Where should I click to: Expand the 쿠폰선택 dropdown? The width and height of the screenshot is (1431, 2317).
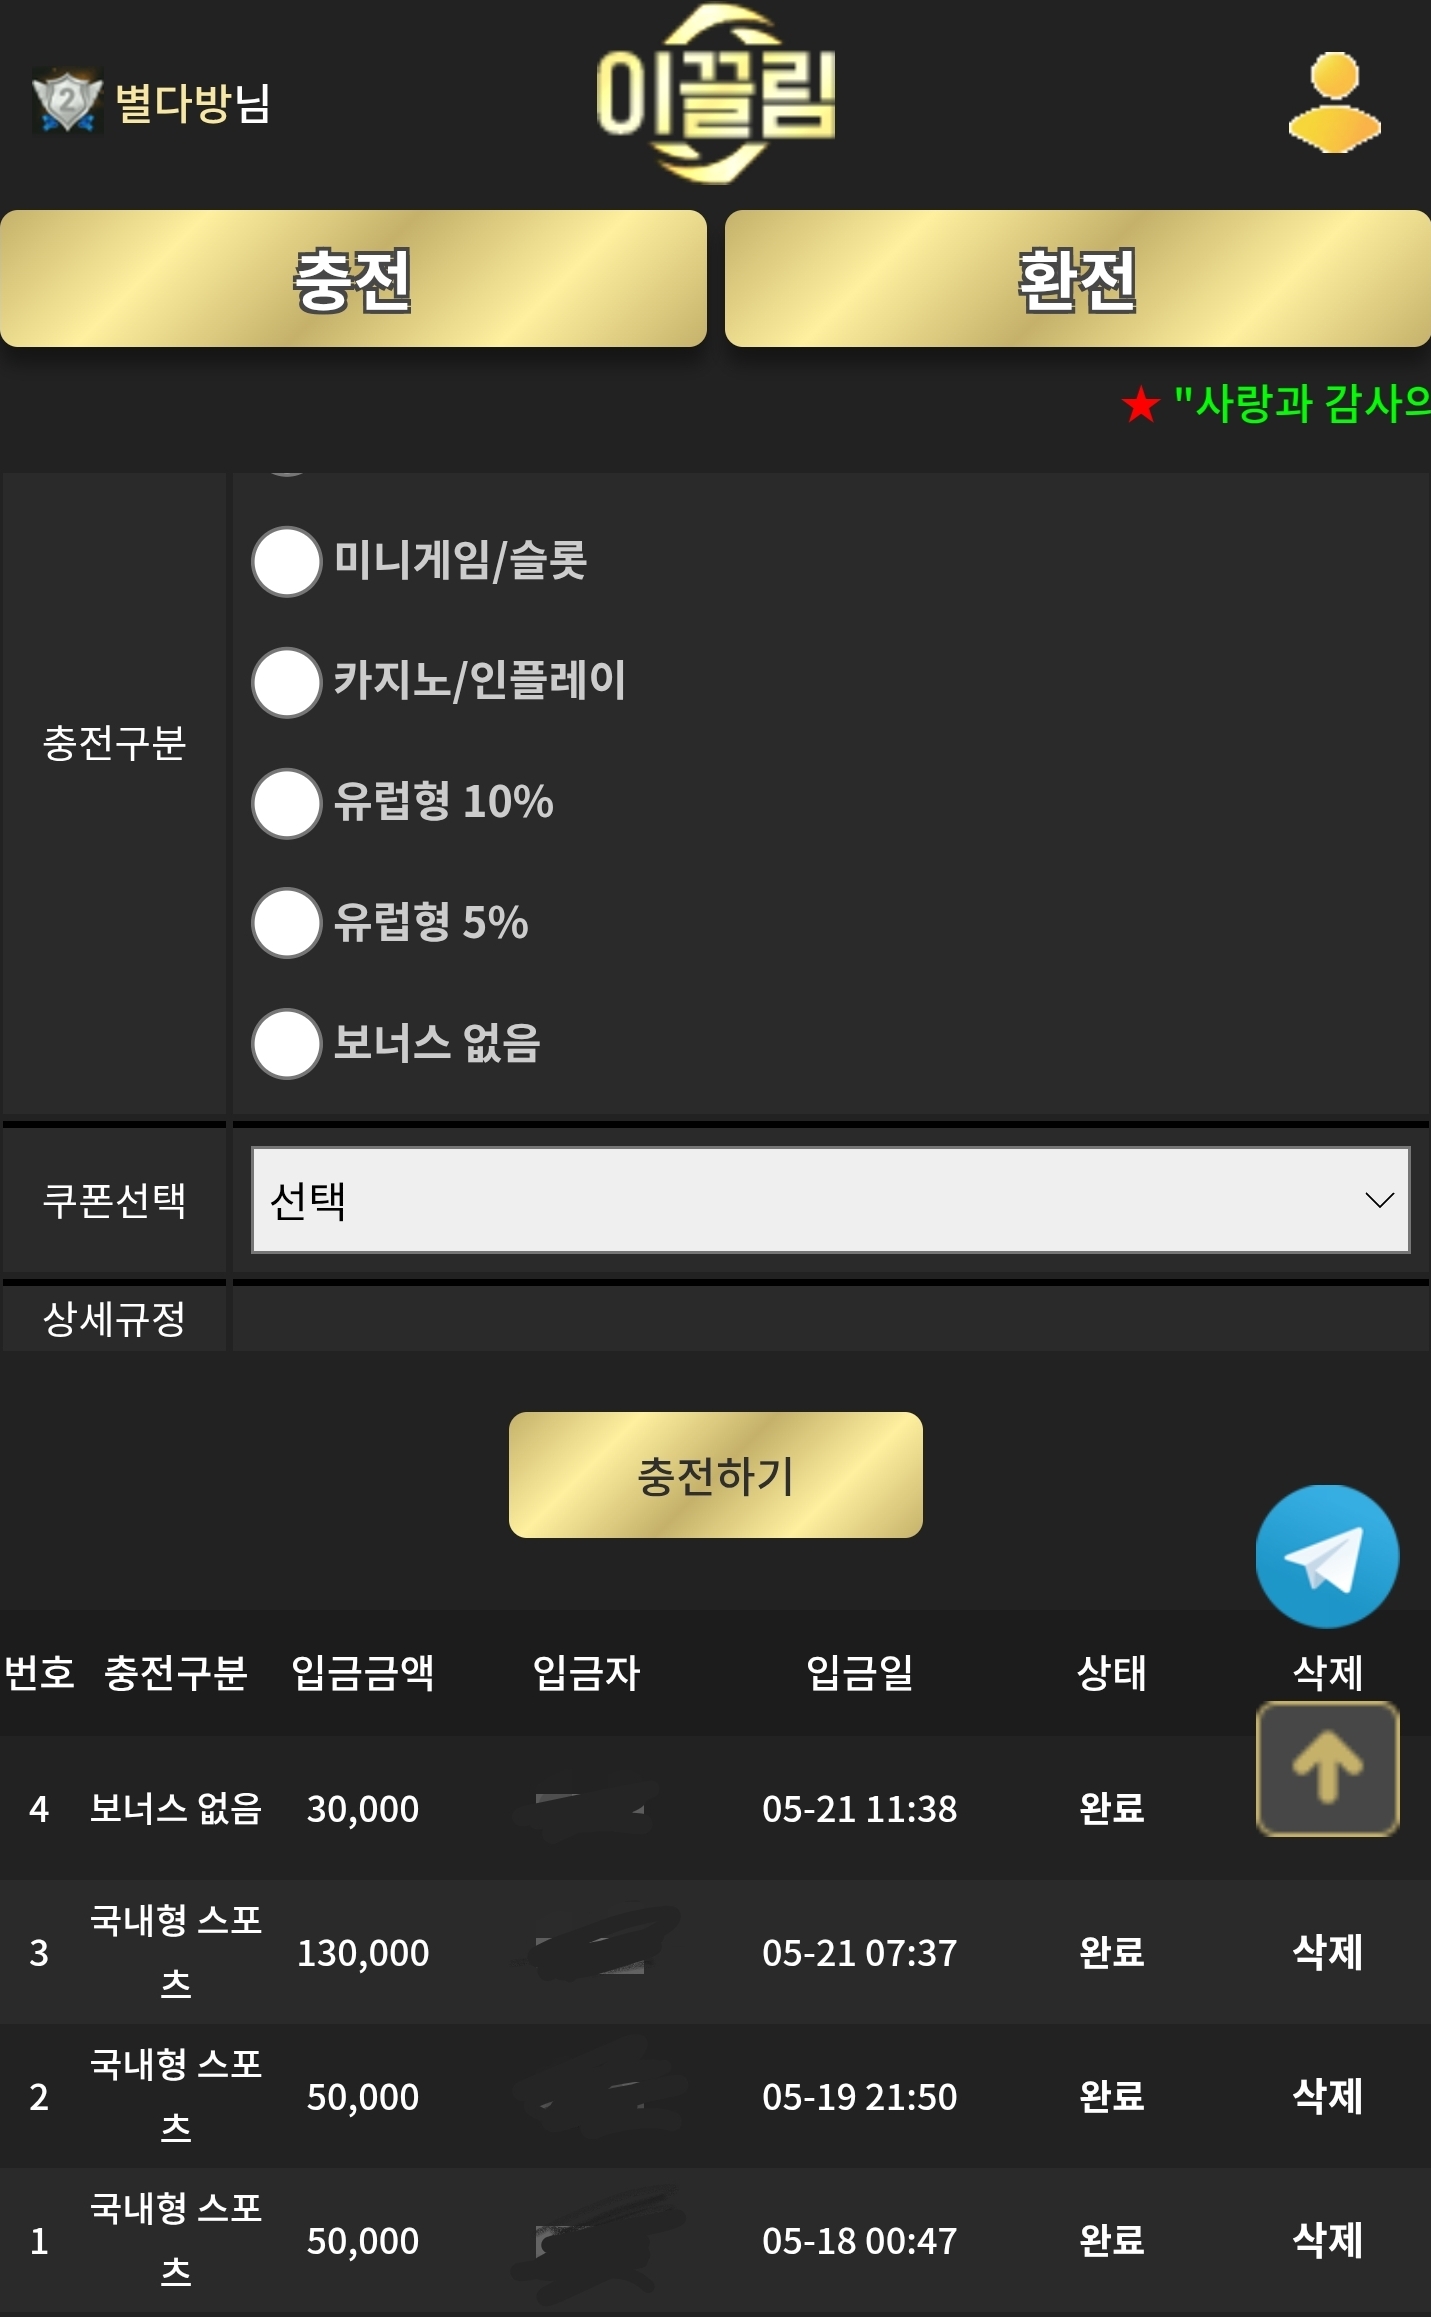tap(830, 1200)
